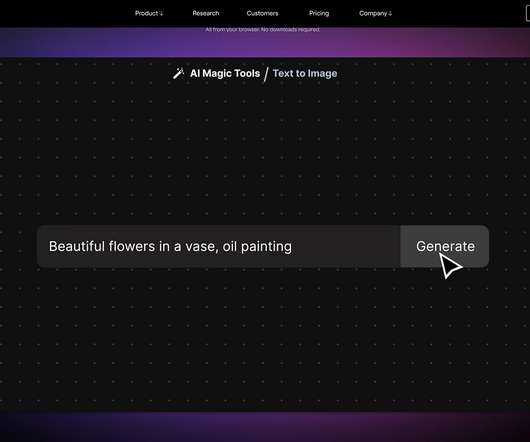This screenshot has height=442, width=530.
Task: Click the Generate button
Action: pyautogui.click(x=444, y=246)
